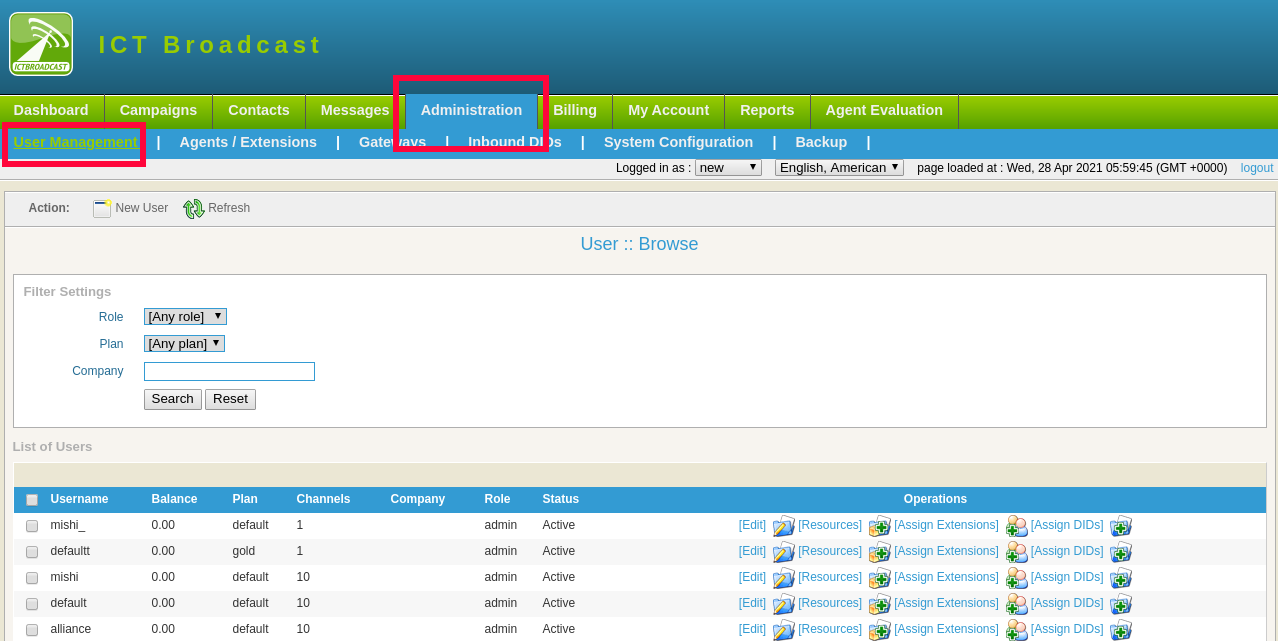Focus the Company filter text field
The image size is (1278, 641).
coord(229,371)
